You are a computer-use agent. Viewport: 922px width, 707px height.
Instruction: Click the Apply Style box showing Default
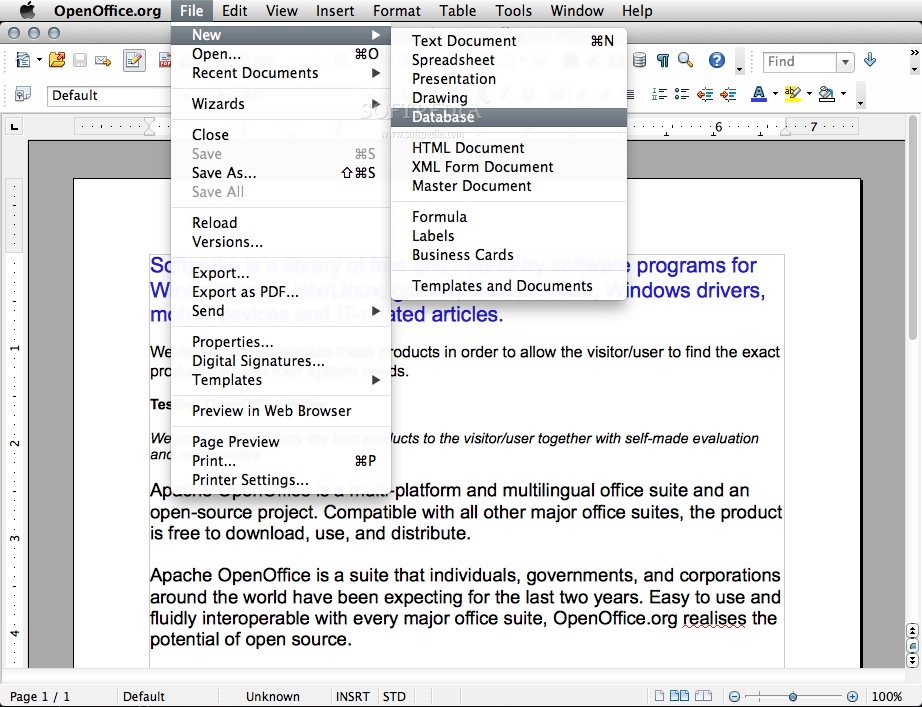click(109, 95)
